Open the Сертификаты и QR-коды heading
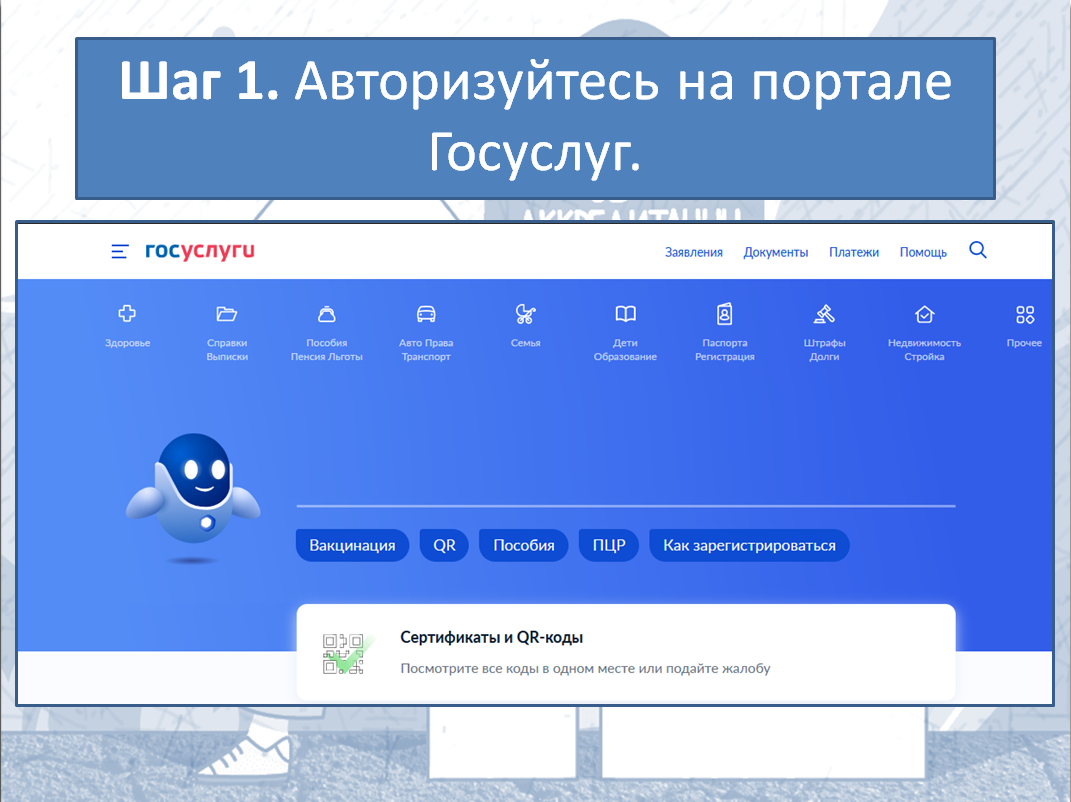The image size is (1071, 802). (491, 637)
